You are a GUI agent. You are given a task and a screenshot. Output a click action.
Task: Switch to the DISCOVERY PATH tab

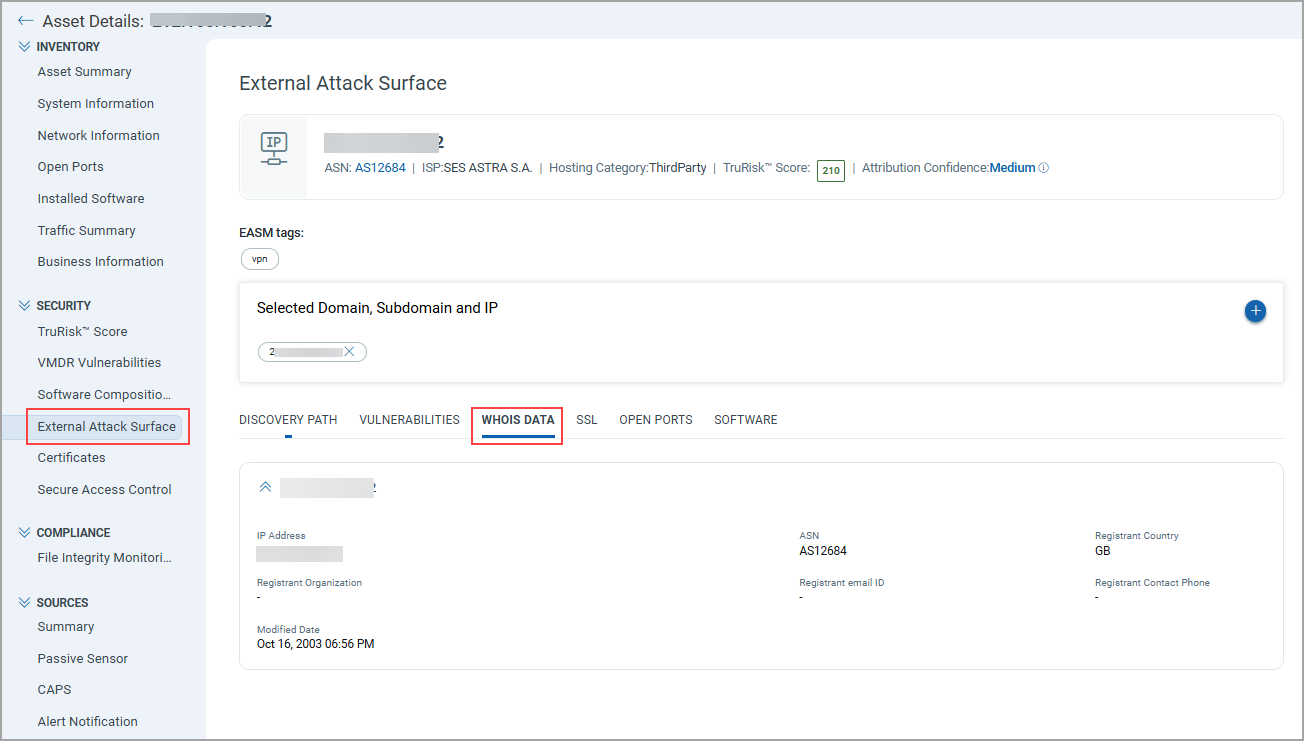click(x=288, y=419)
